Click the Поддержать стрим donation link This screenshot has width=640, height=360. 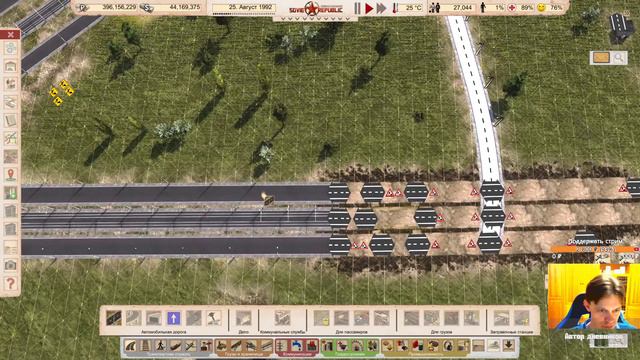(596, 242)
